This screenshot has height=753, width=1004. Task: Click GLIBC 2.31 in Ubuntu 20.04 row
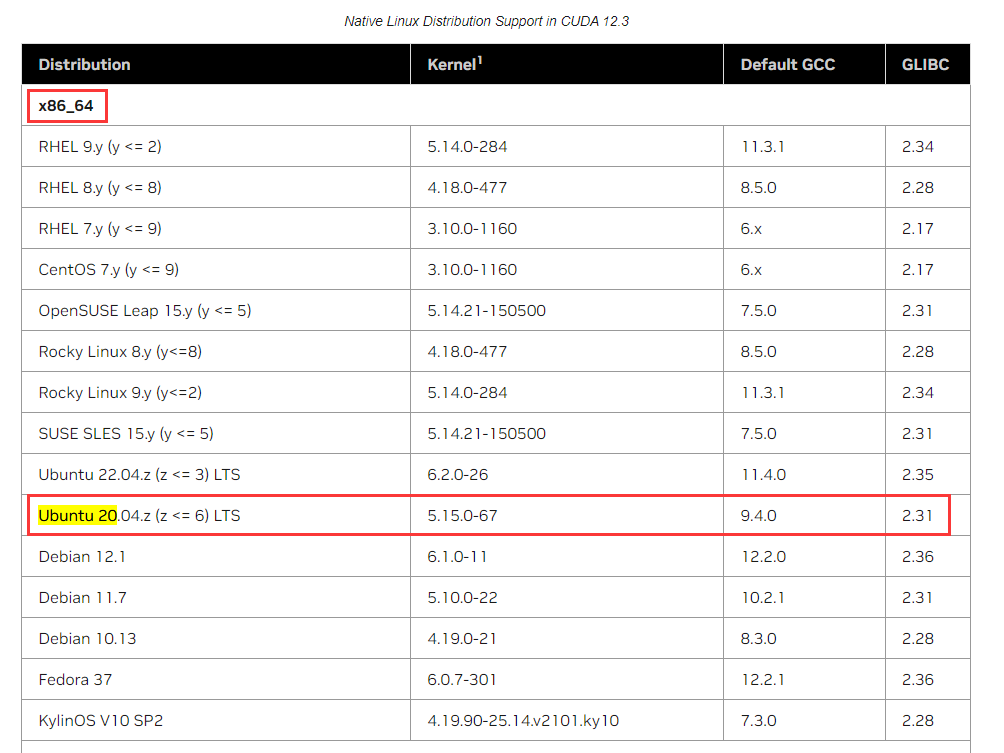point(918,515)
